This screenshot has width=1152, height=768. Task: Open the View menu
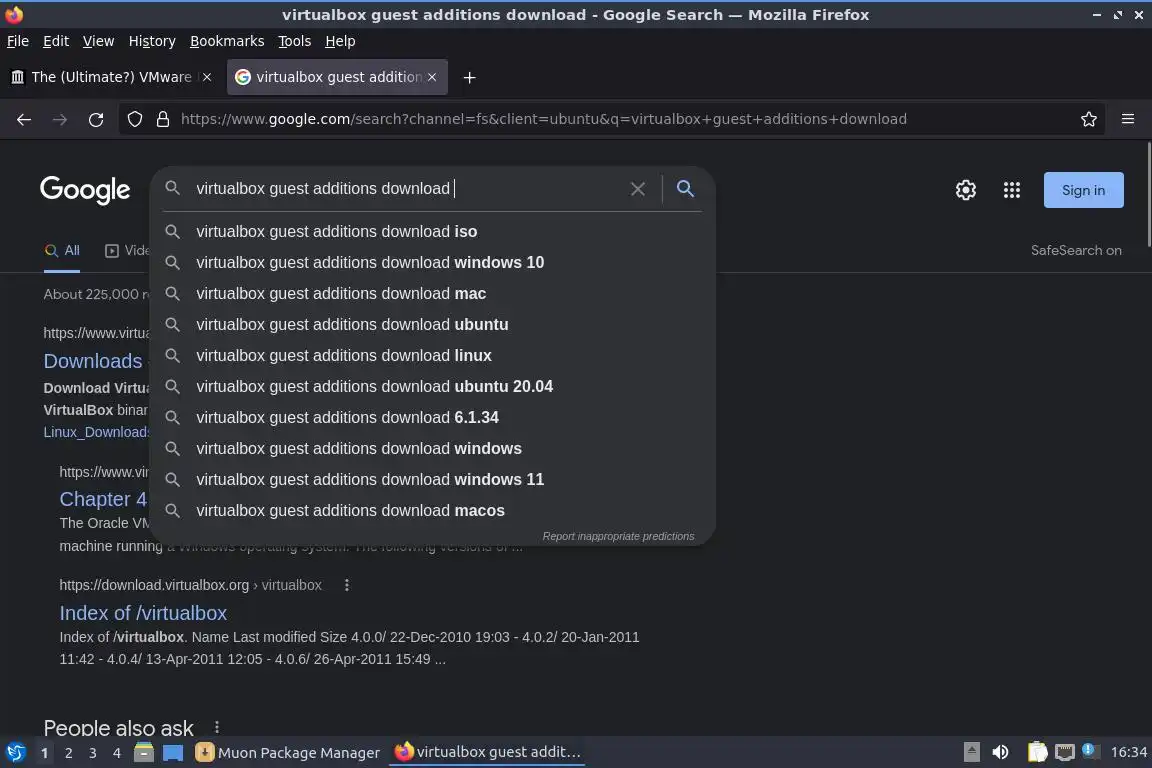(98, 41)
